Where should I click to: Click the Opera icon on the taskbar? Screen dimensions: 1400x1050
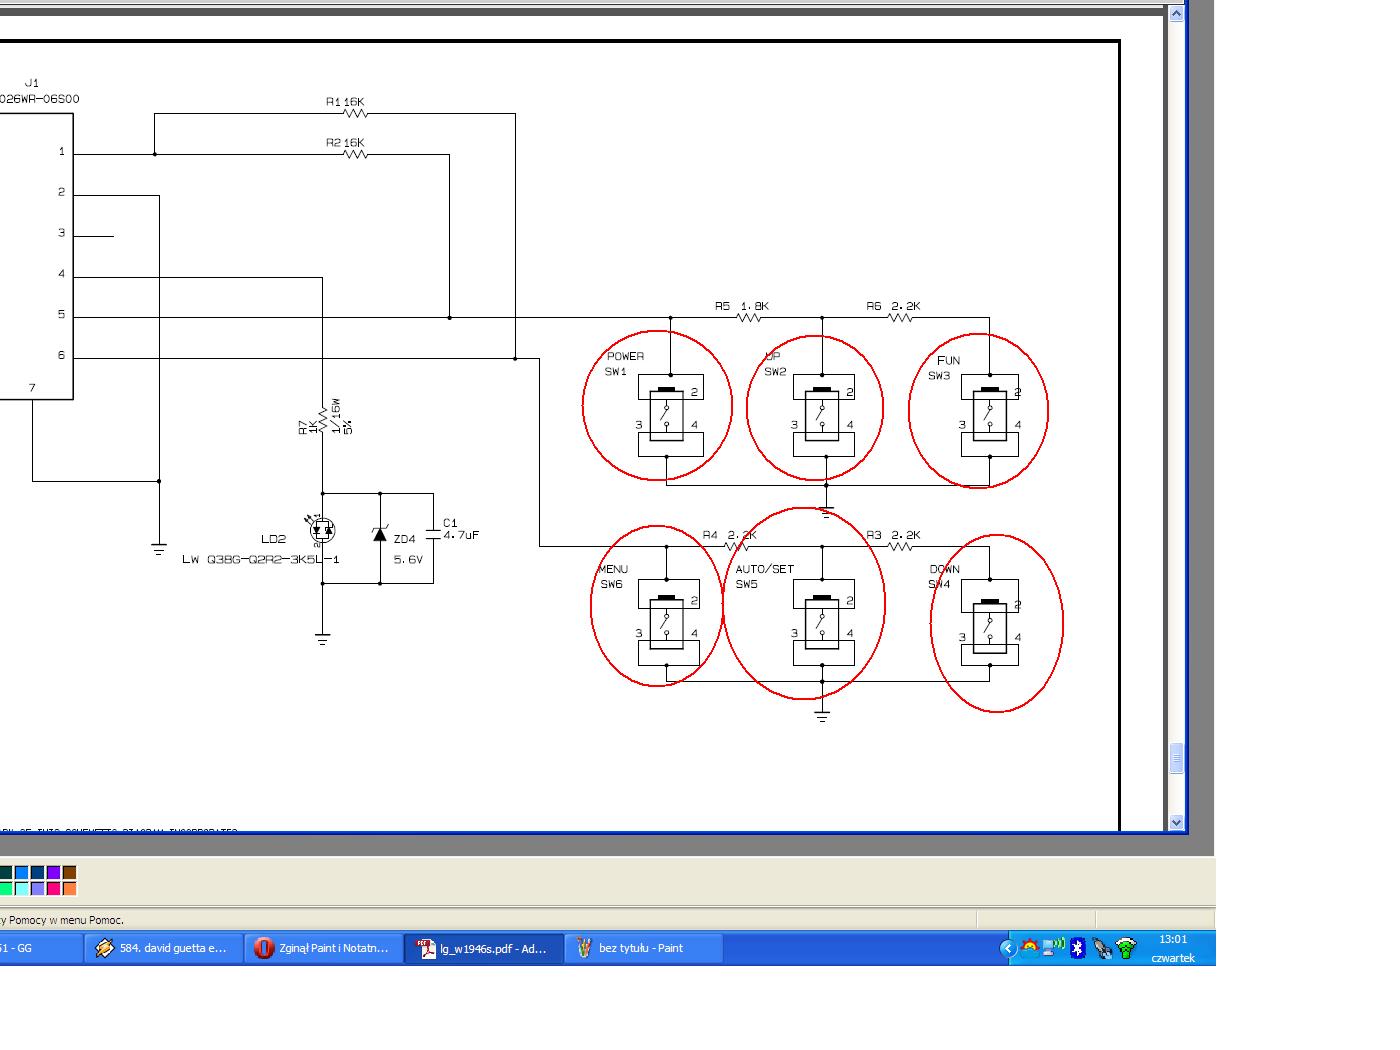point(264,948)
